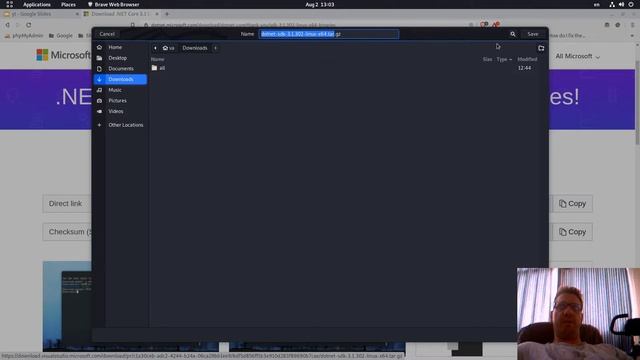Open the clock showing Aug 2 13:03
Image resolution: width=640 pixels, height=360 pixels.
(x=320, y=4)
